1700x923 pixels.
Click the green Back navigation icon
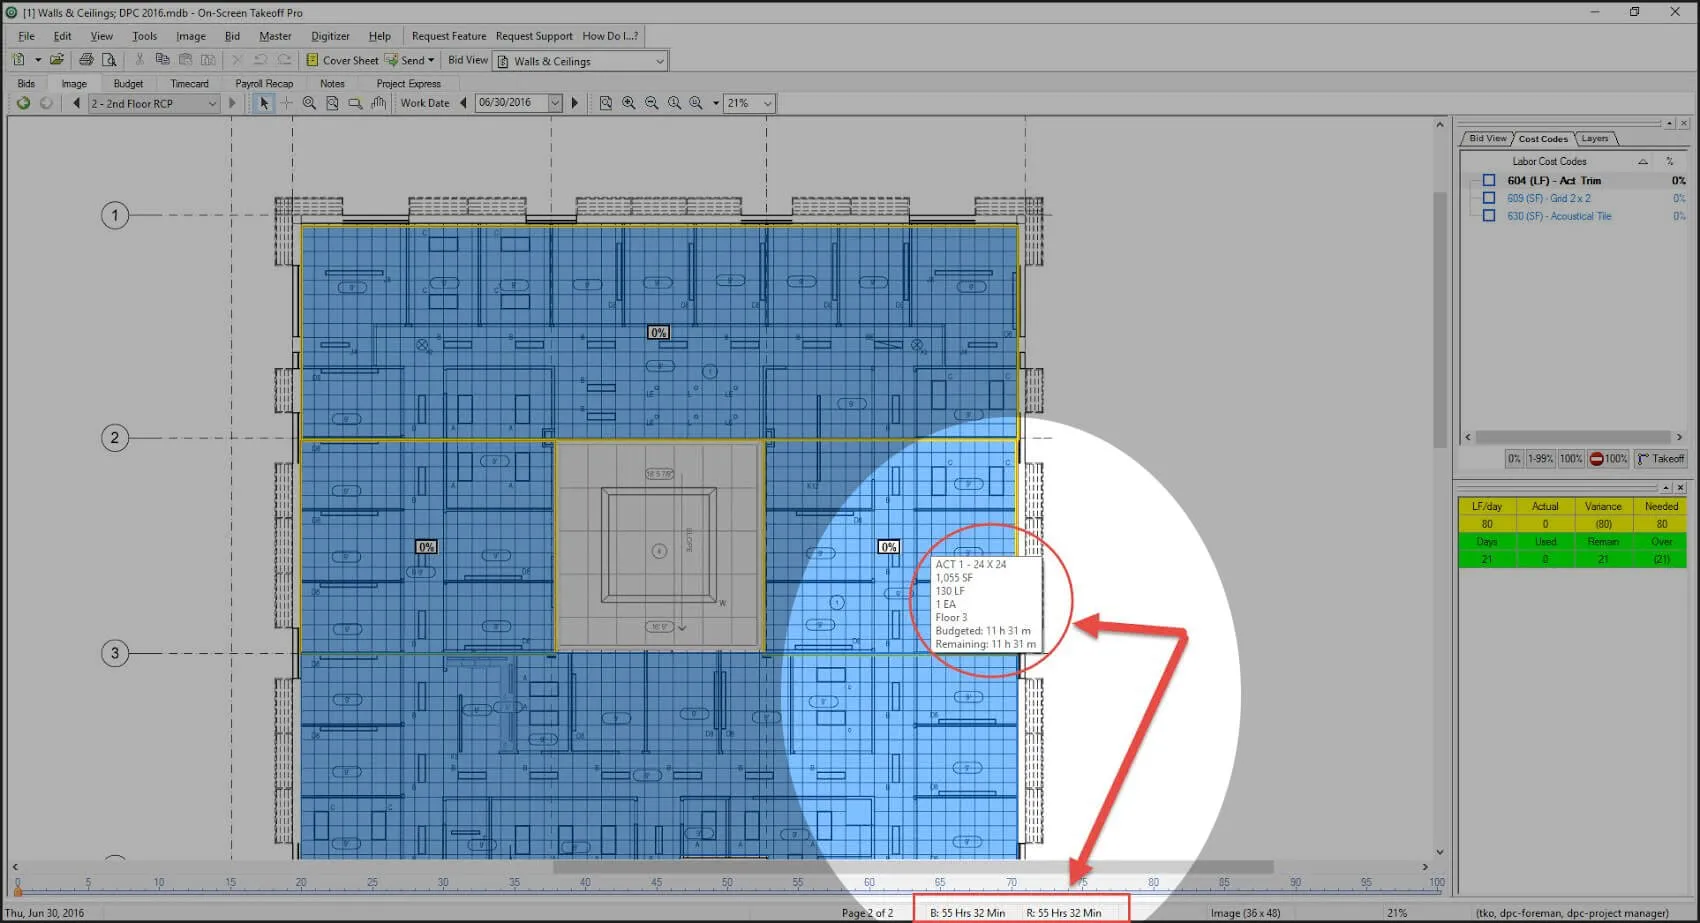23,103
